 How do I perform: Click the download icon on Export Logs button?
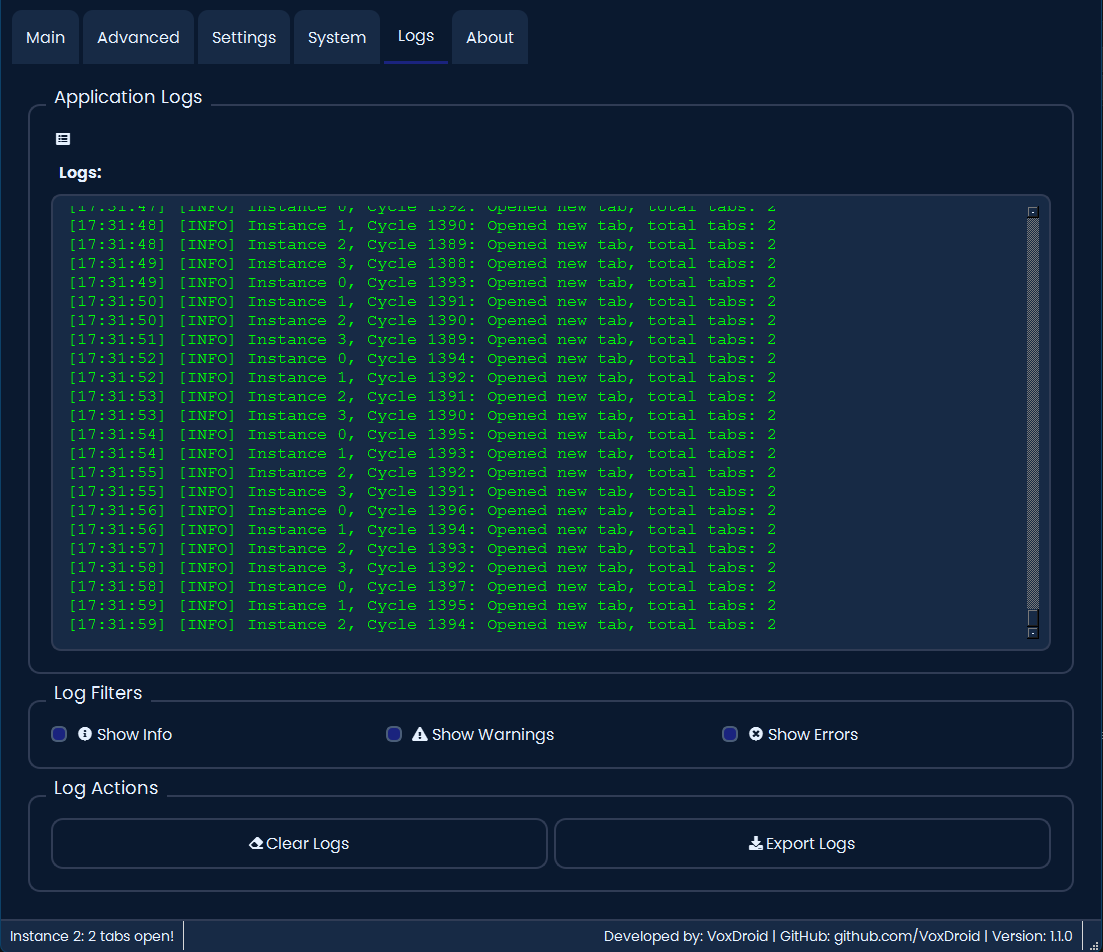pyautogui.click(x=756, y=843)
